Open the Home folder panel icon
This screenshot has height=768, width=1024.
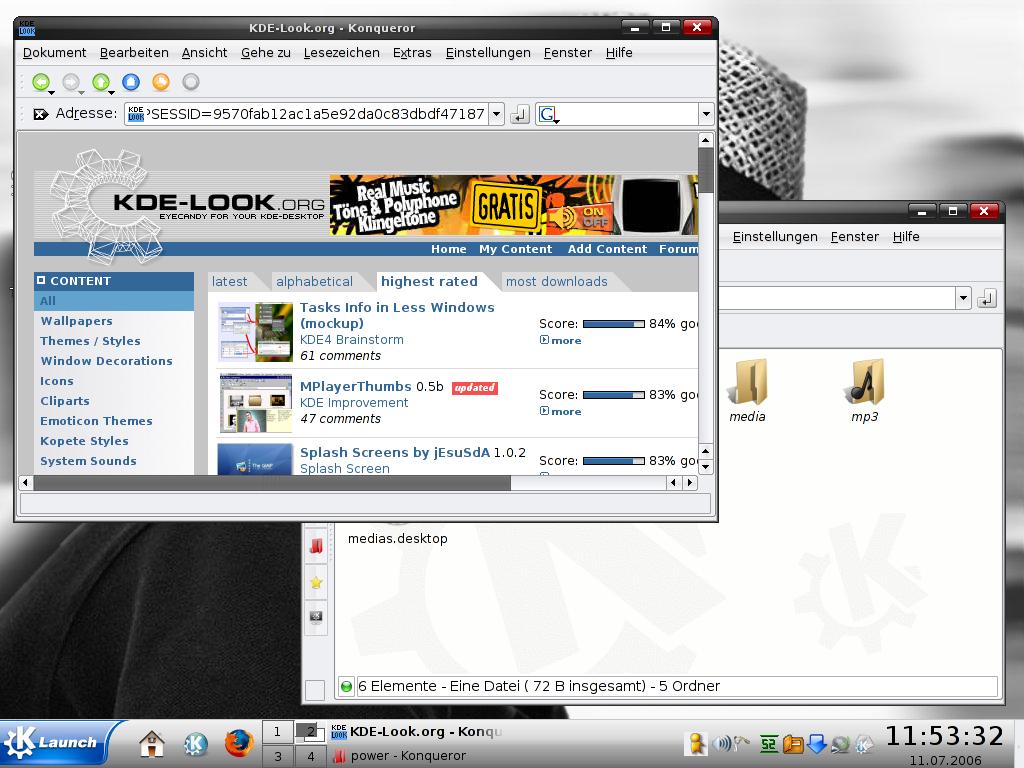pyautogui.click(x=152, y=744)
